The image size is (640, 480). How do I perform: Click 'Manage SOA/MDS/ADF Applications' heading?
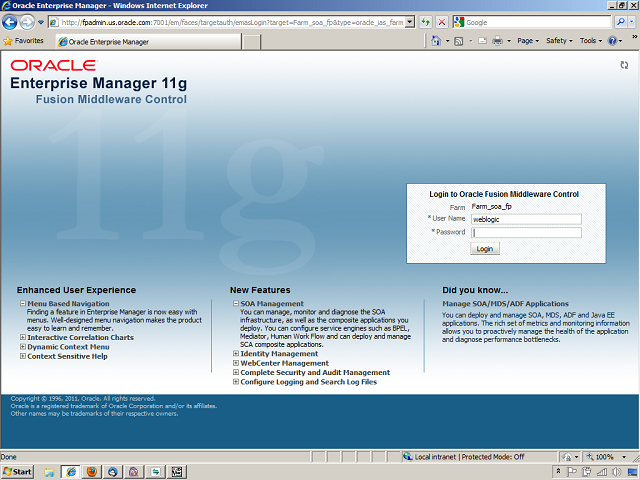tap(505, 304)
